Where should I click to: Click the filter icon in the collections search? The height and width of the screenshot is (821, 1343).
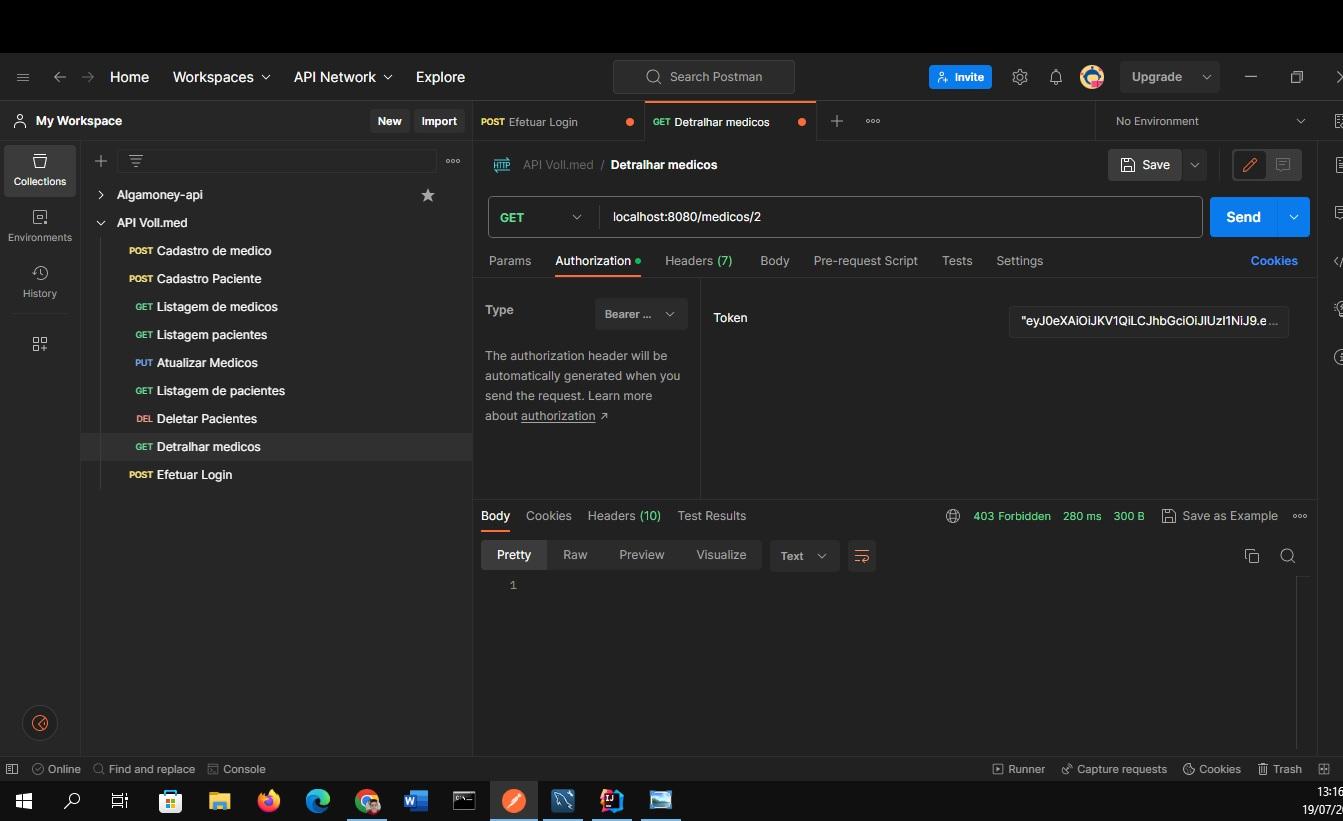coord(136,161)
